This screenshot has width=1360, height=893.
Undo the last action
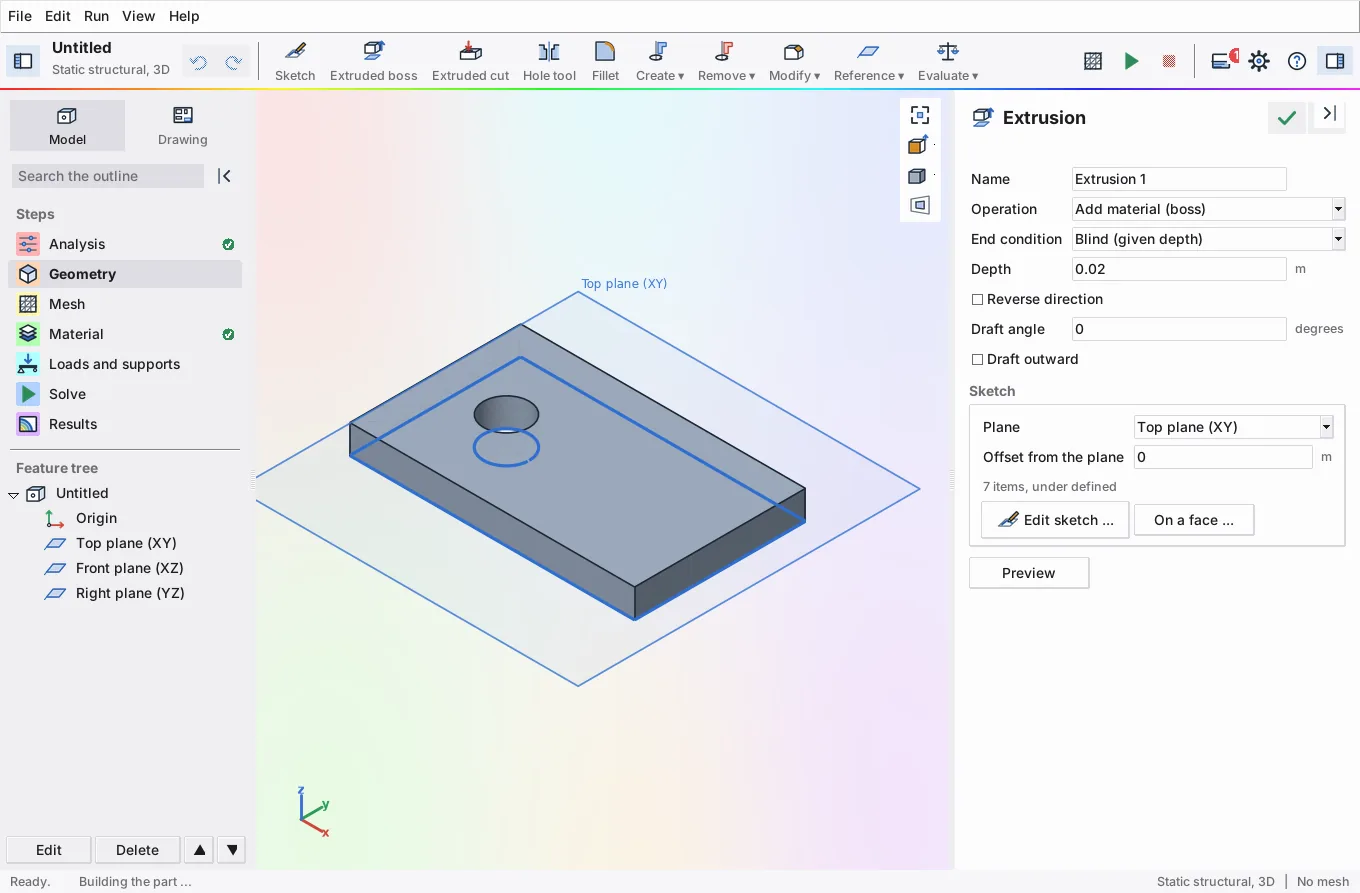[198, 62]
